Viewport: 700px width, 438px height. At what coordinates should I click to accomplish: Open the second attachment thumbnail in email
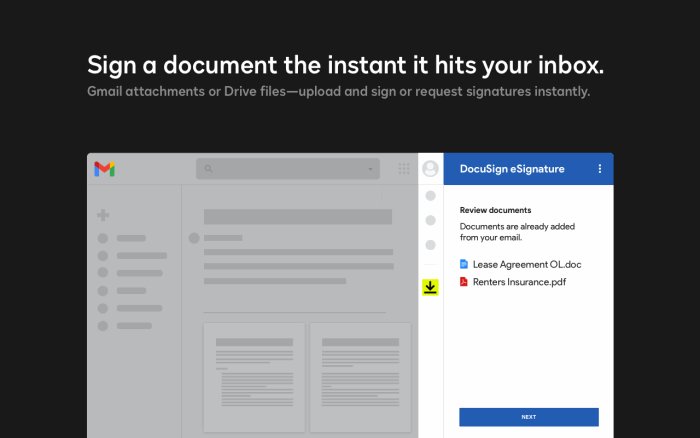(360, 377)
